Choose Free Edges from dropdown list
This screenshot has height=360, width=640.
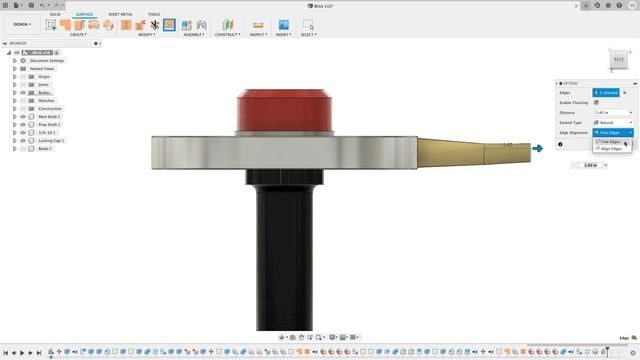[612, 142]
